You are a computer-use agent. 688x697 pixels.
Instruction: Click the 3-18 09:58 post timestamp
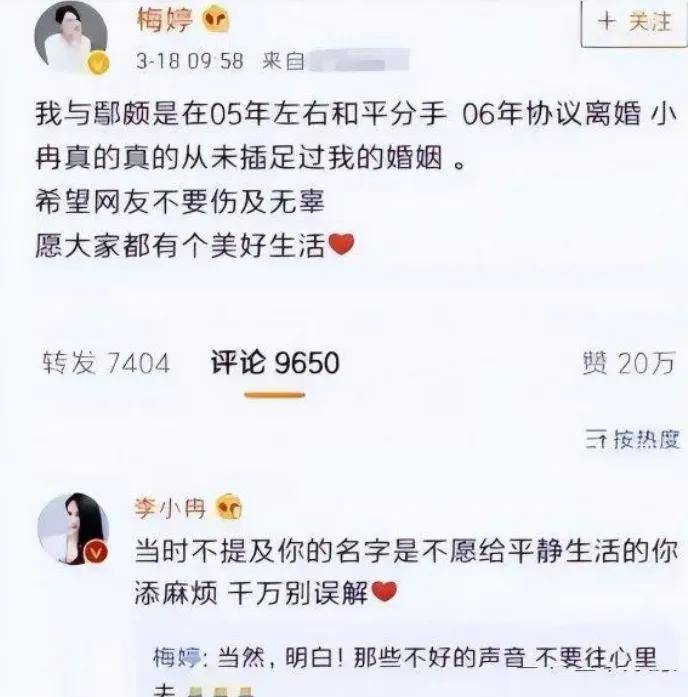click(190, 60)
